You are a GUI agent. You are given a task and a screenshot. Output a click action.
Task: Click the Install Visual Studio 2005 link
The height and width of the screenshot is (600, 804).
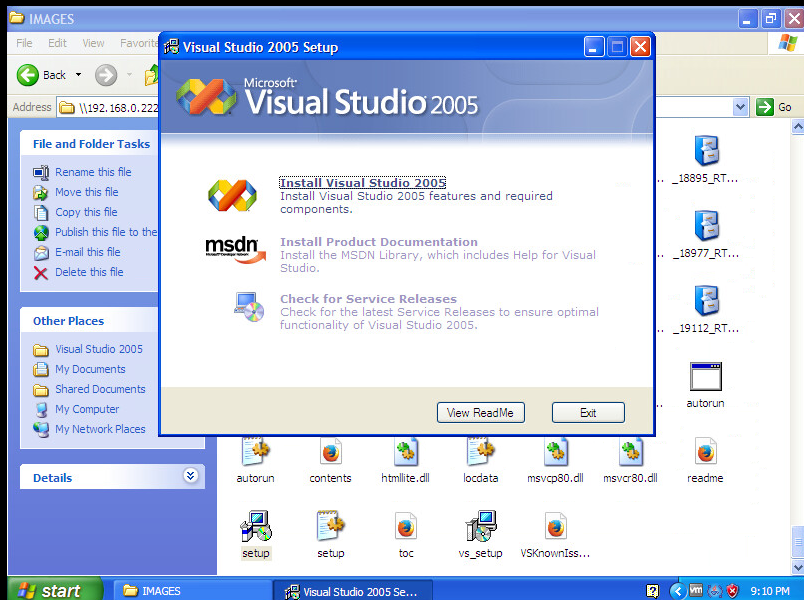click(x=362, y=183)
